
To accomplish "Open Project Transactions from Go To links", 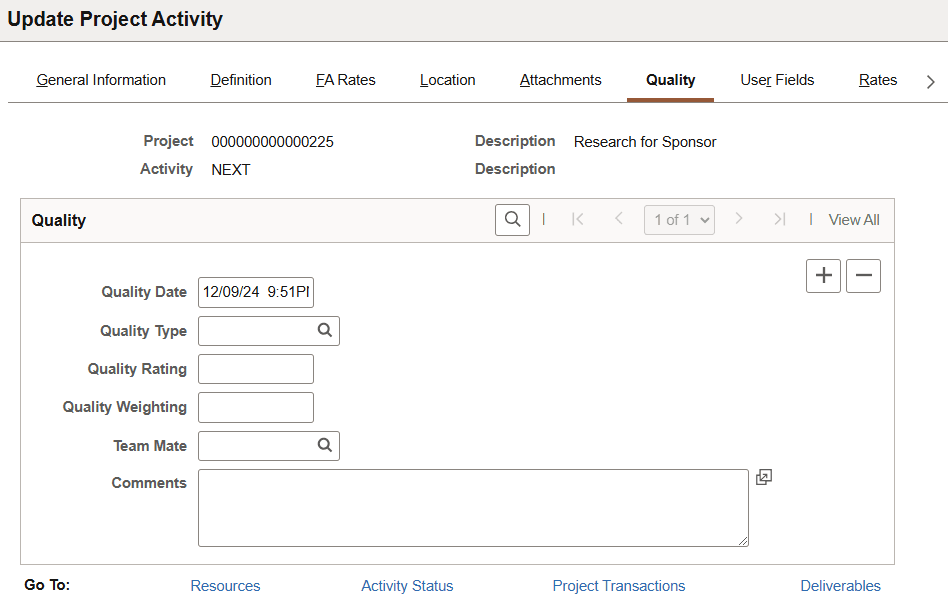I will click(x=618, y=586).
